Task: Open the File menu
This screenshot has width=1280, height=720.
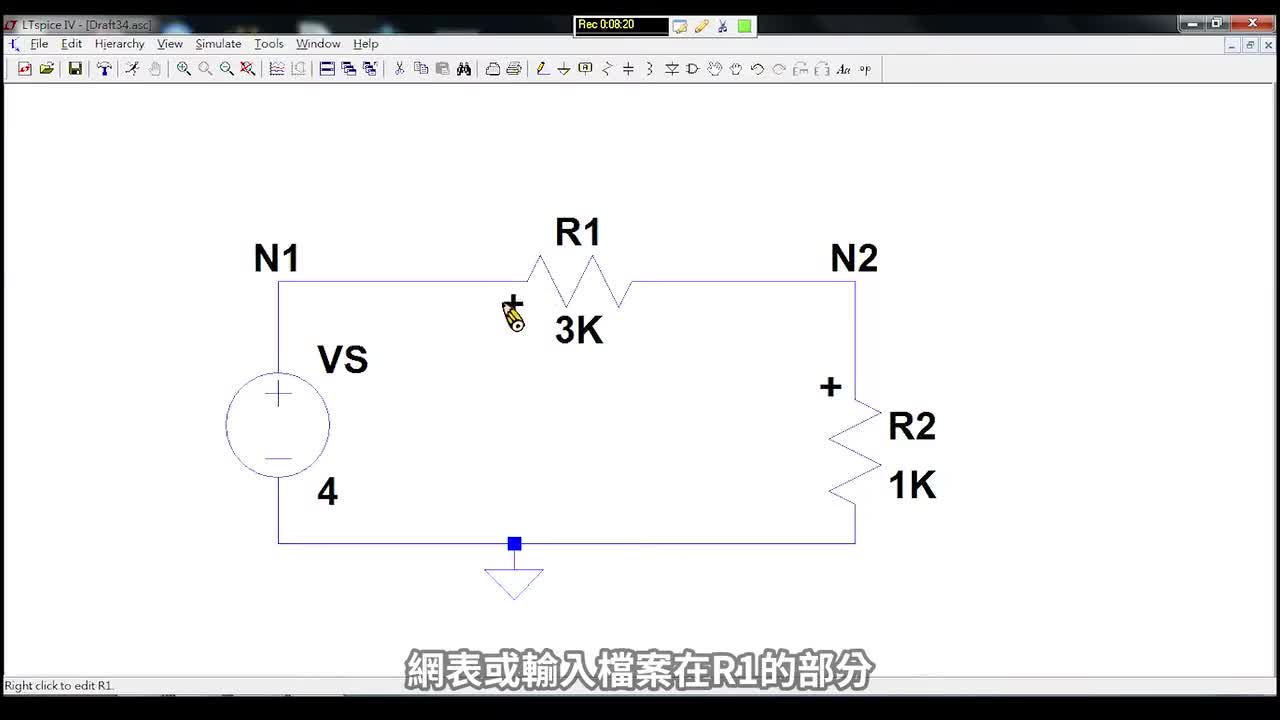Action: click(x=39, y=44)
